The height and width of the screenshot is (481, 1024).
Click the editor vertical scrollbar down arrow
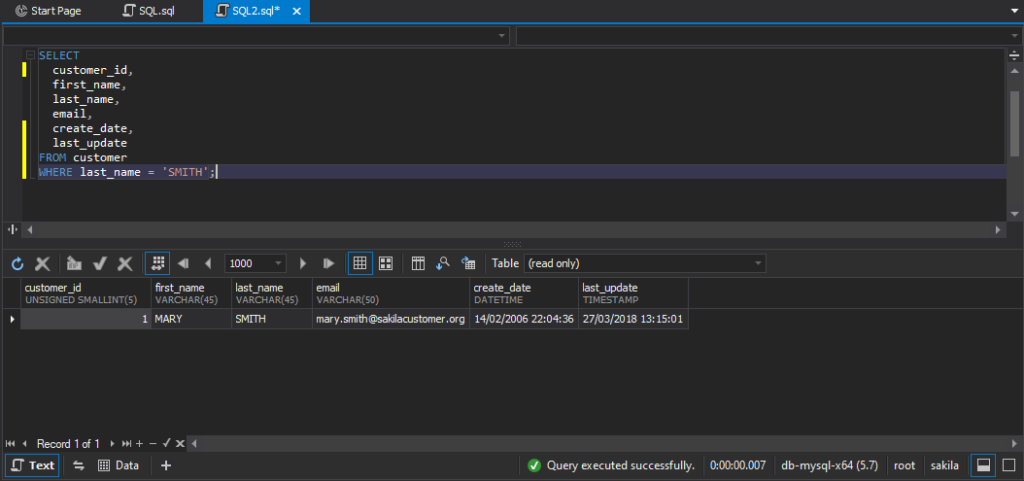click(x=1014, y=213)
